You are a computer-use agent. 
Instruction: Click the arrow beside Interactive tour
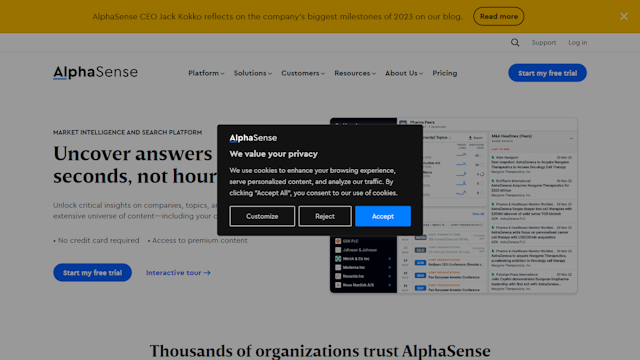(x=207, y=273)
